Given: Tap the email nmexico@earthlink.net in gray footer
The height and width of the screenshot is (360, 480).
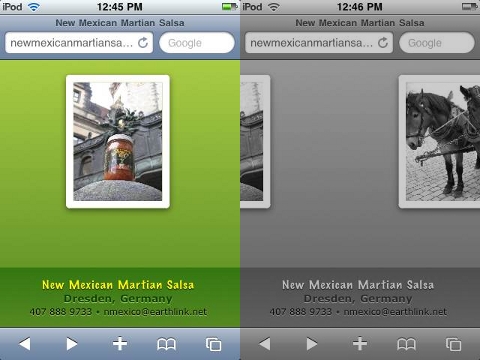Looking at the screenshot, I should click(x=395, y=312).
